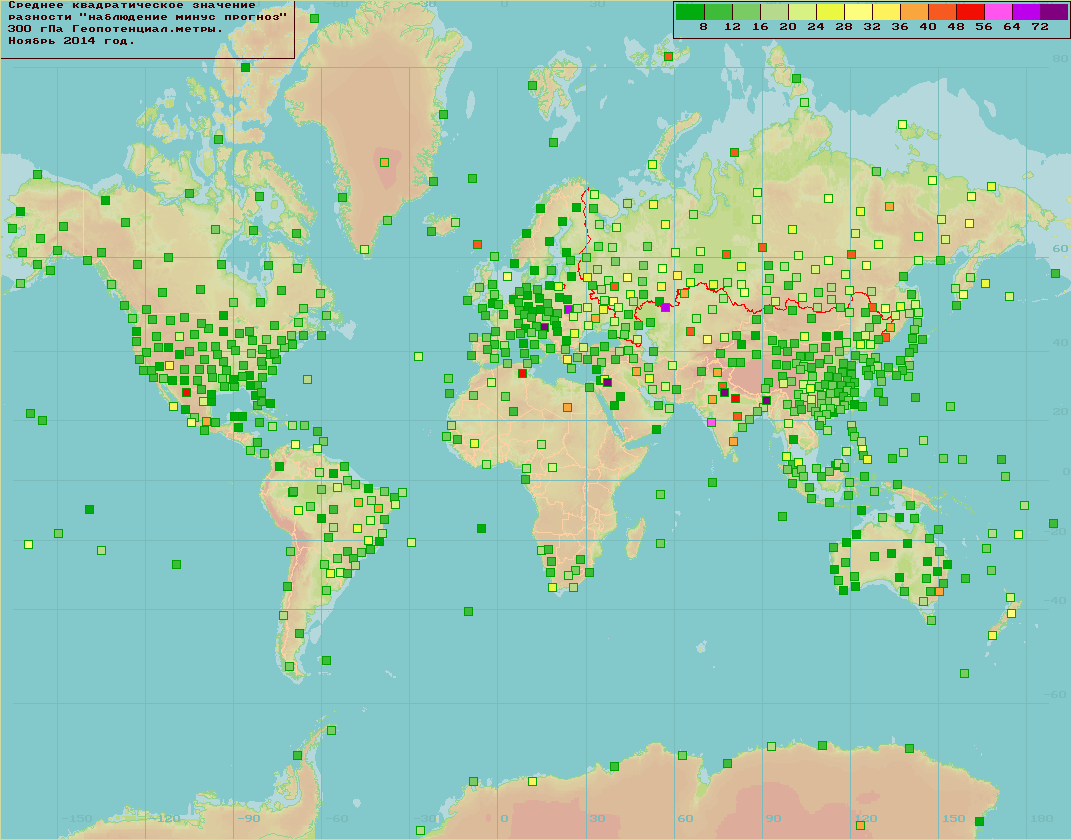The height and width of the screenshot is (840, 1072).
Task: Click bottom longitude label 150
Action: tap(954, 819)
